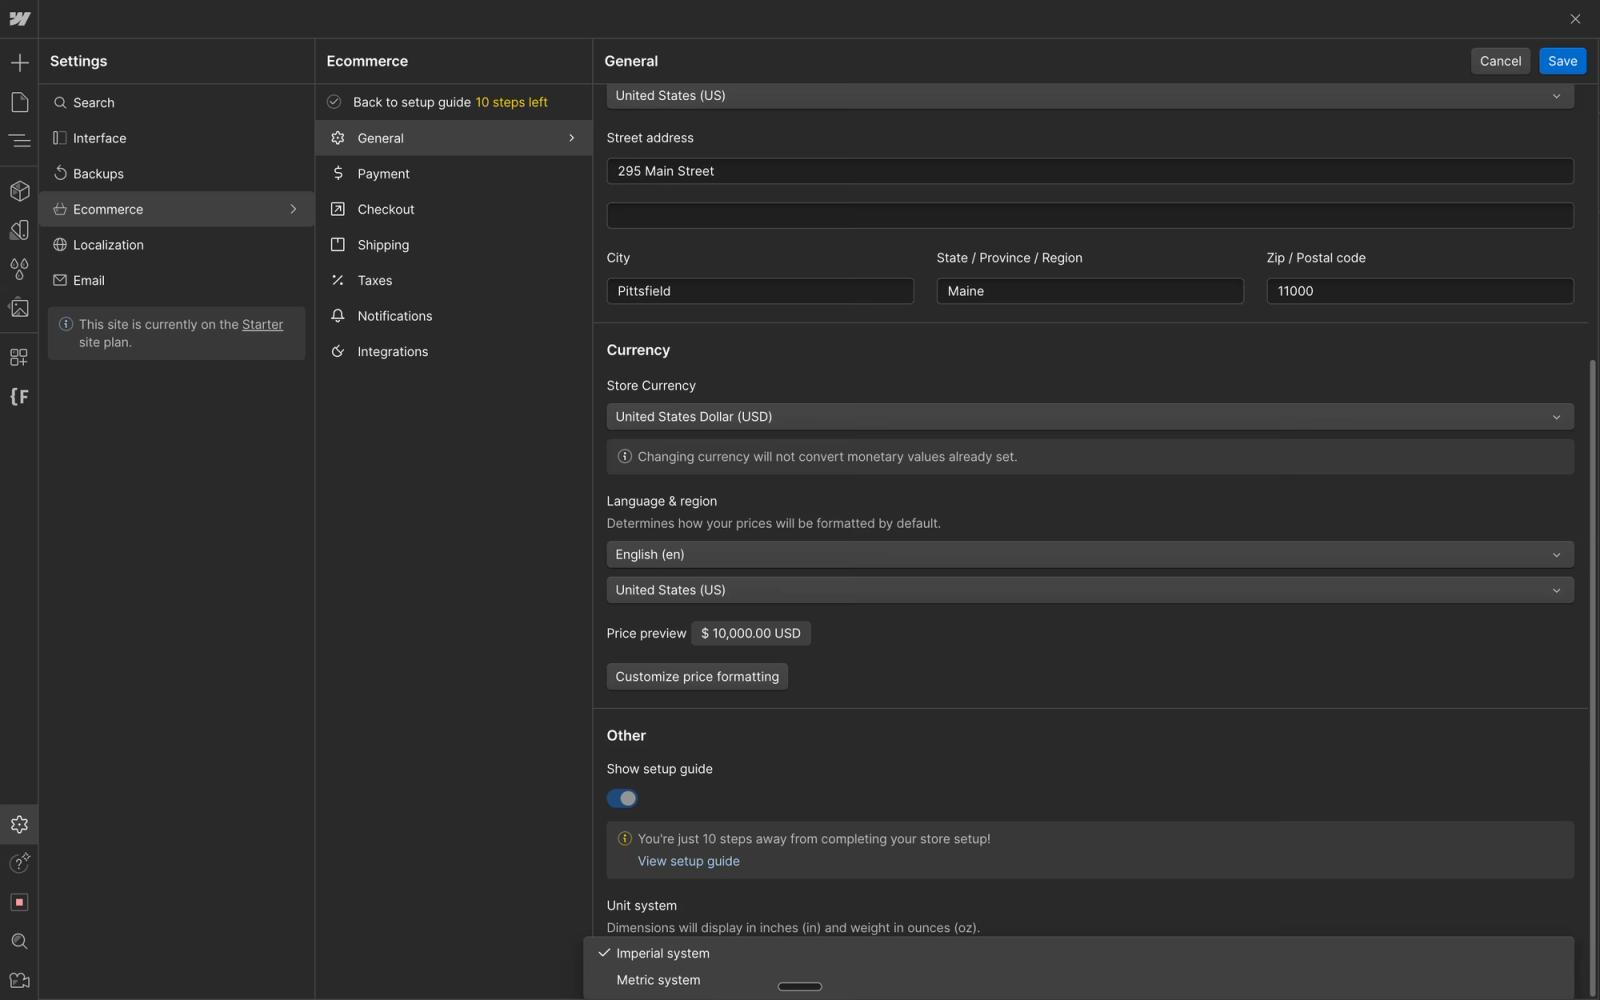Viewport: 1600px width, 1000px height.
Task: Open Notifications settings
Action: (454, 316)
